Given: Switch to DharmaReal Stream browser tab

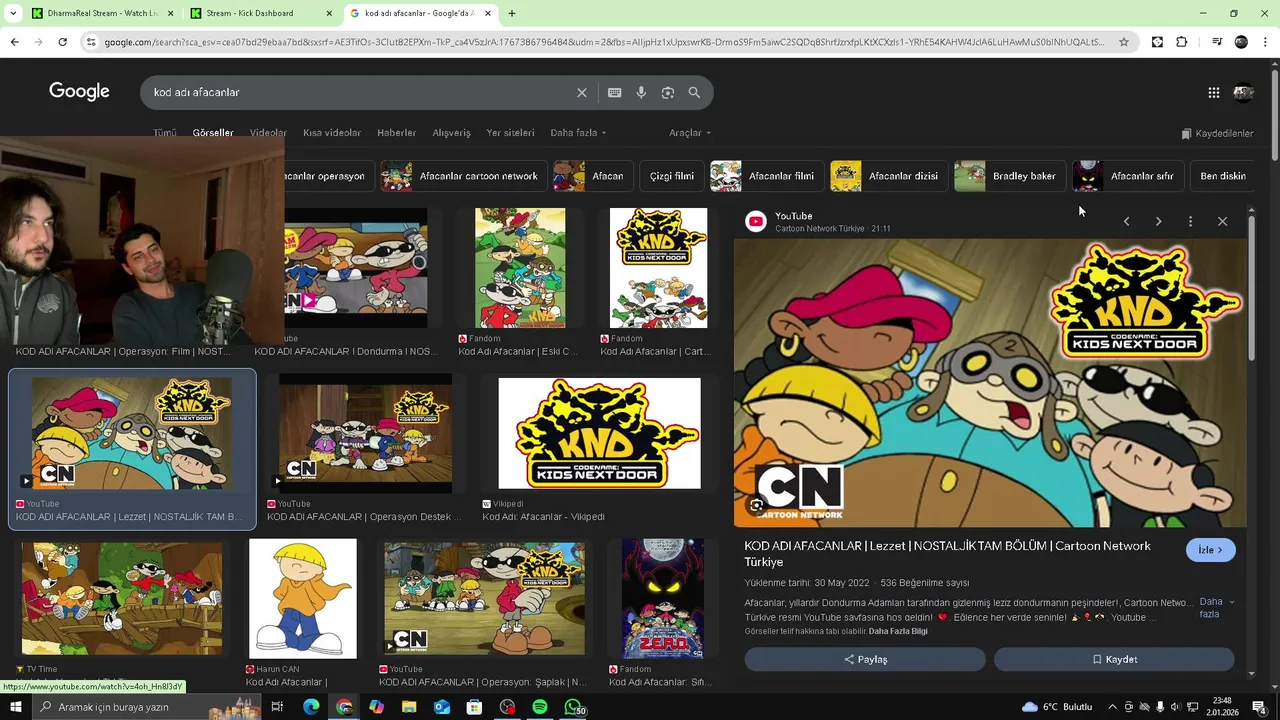Looking at the screenshot, I should (x=102, y=13).
